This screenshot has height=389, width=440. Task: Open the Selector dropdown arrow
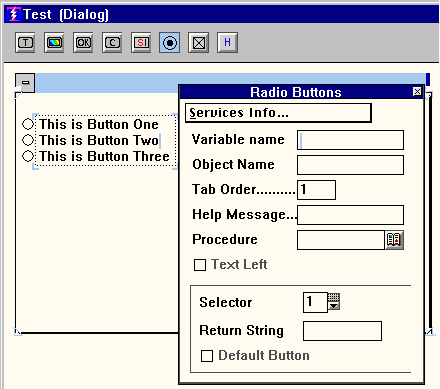(334, 305)
